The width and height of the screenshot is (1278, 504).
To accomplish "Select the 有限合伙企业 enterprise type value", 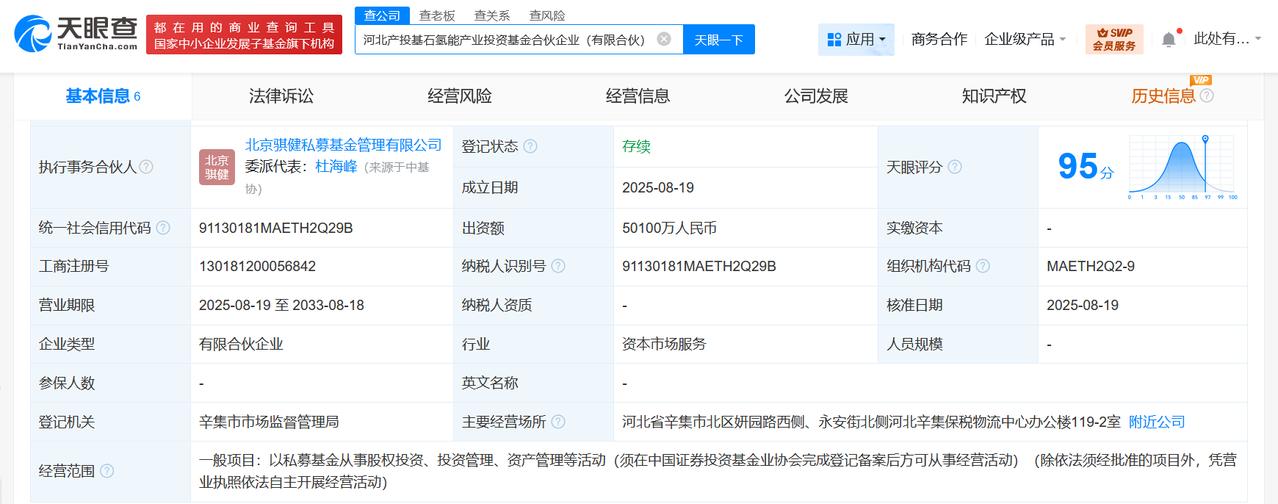I will click(241, 344).
